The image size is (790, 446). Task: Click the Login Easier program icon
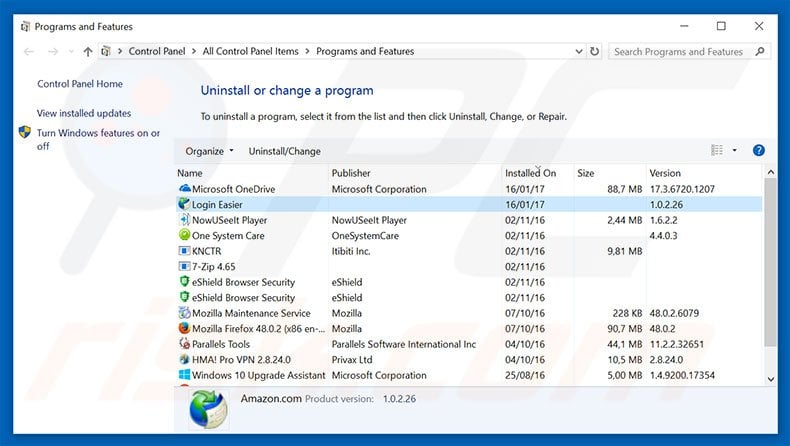184,204
